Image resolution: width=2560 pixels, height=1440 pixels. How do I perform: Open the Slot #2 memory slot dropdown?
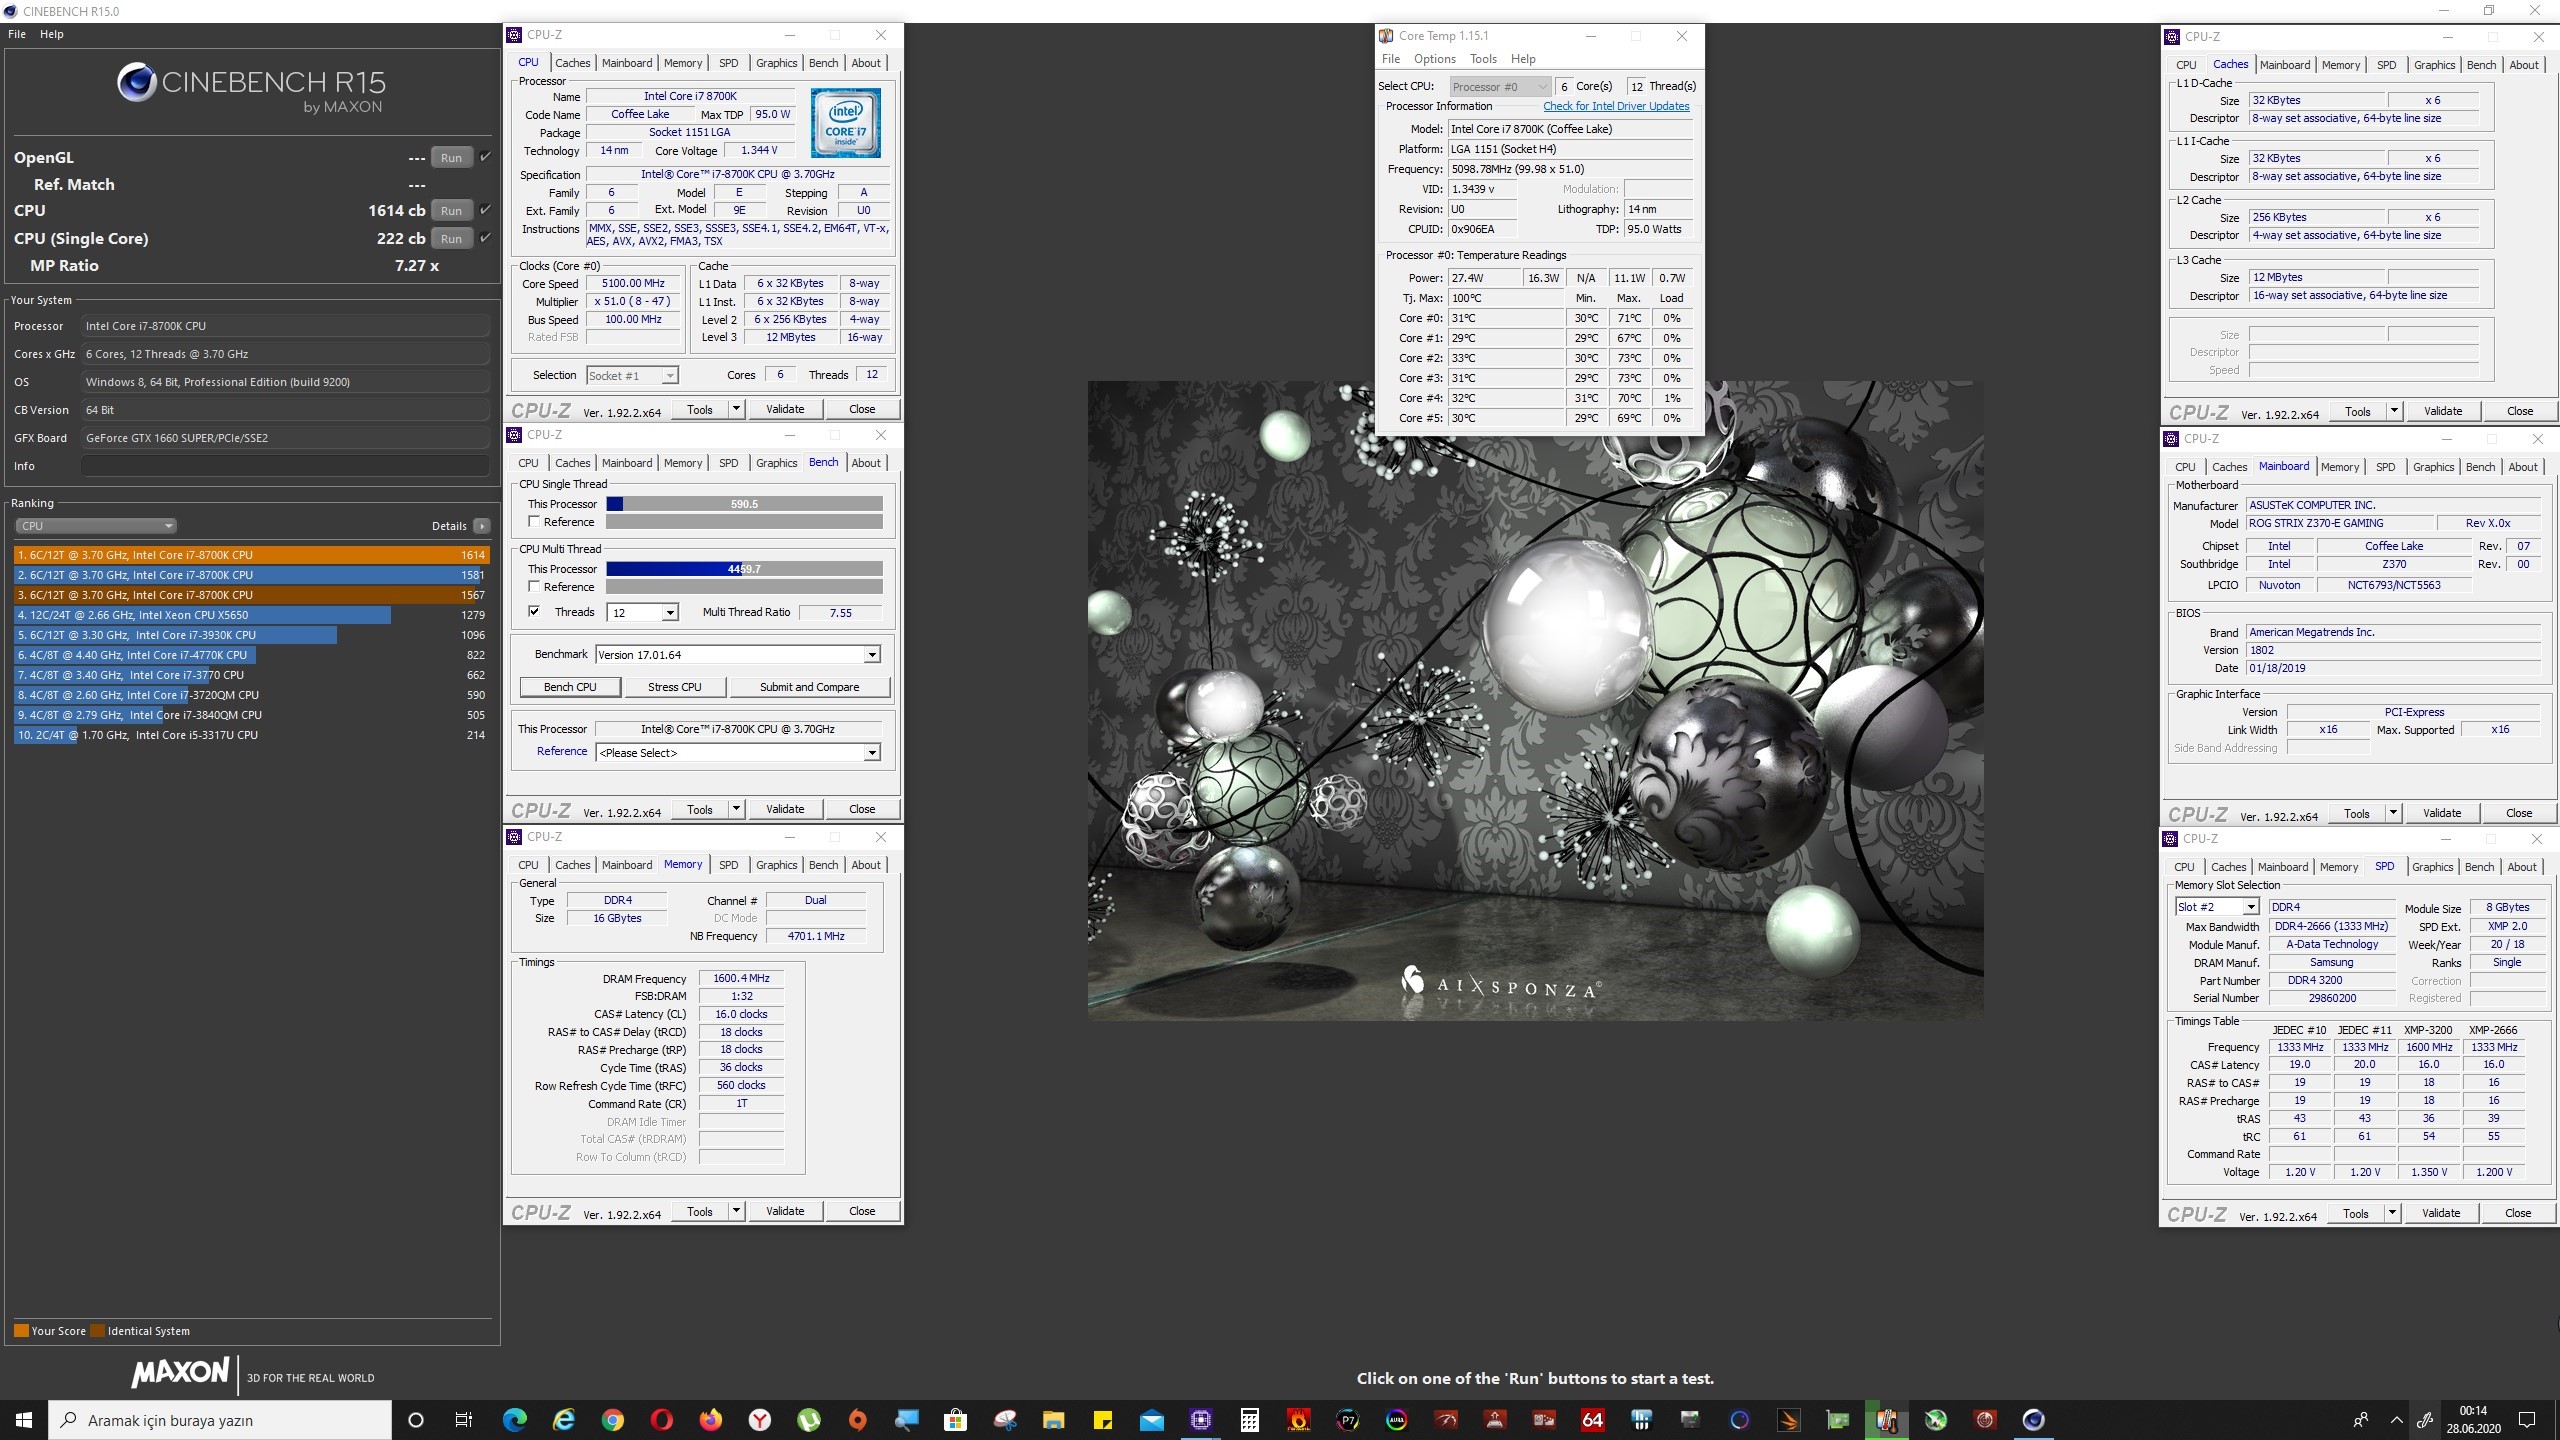(x=2217, y=907)
